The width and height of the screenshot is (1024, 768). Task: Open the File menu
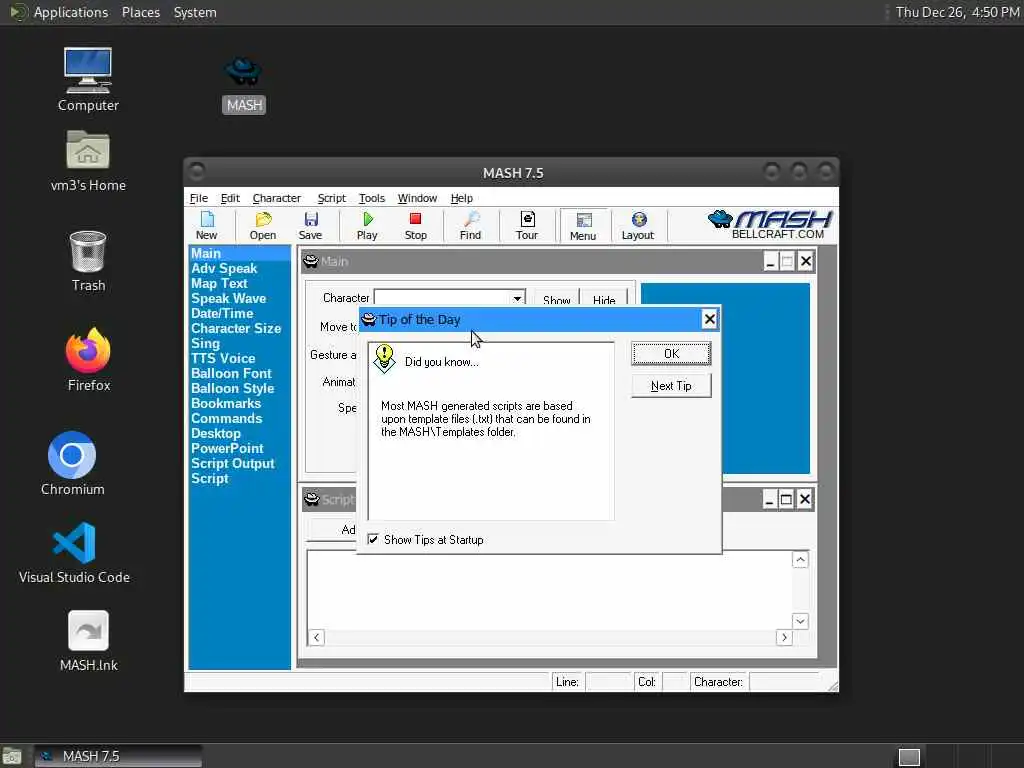pos(199,198)
